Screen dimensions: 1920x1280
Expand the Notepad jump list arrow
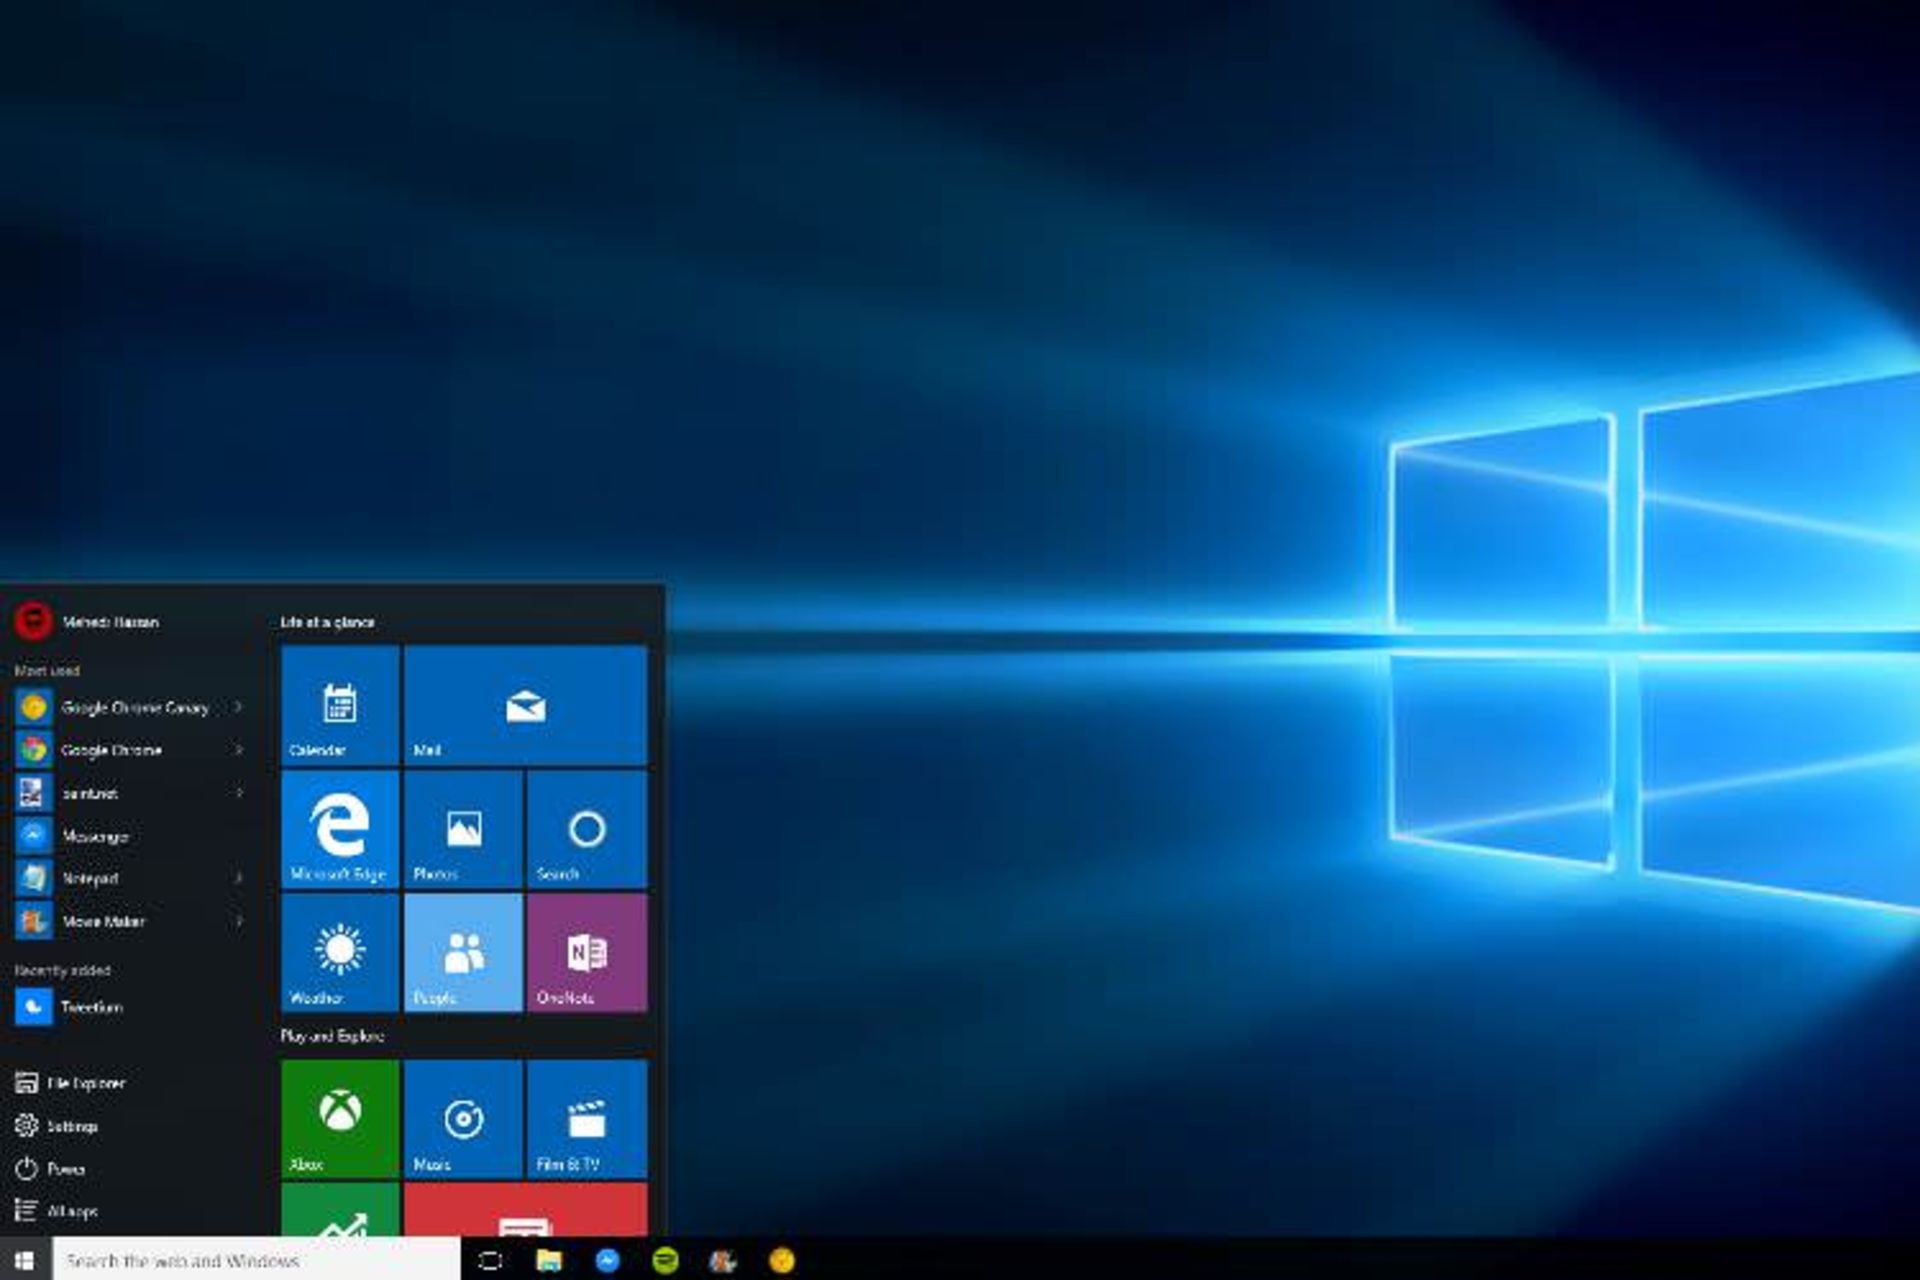coord(238,878)
